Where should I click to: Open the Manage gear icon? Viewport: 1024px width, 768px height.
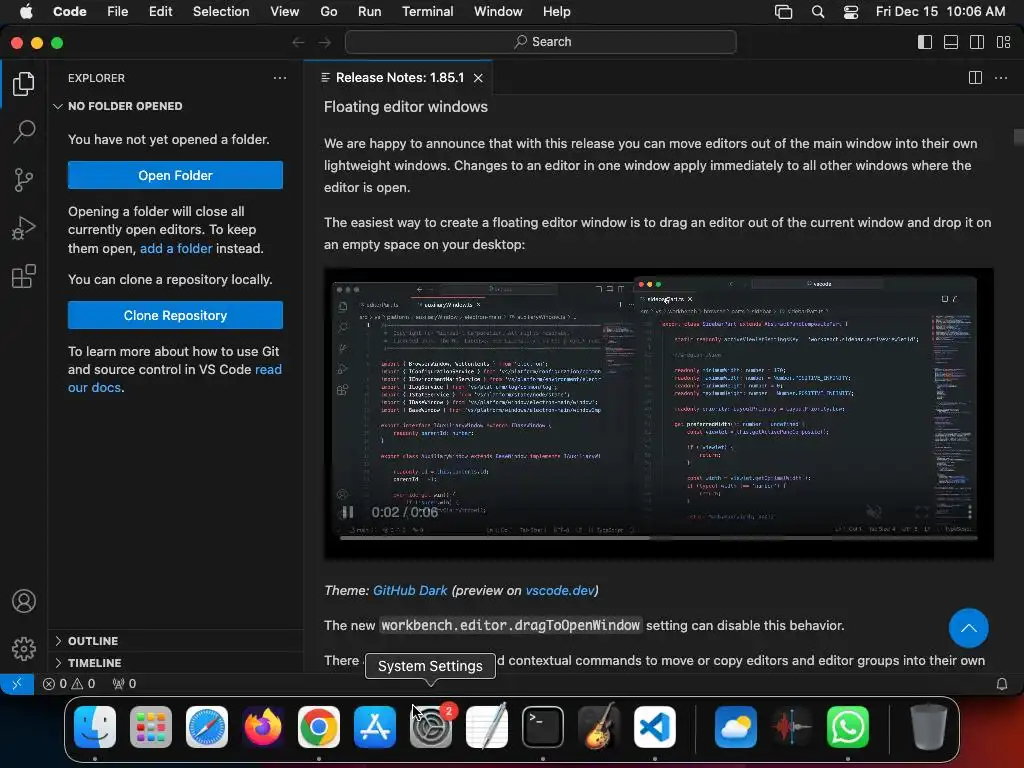tap(24, 648)
